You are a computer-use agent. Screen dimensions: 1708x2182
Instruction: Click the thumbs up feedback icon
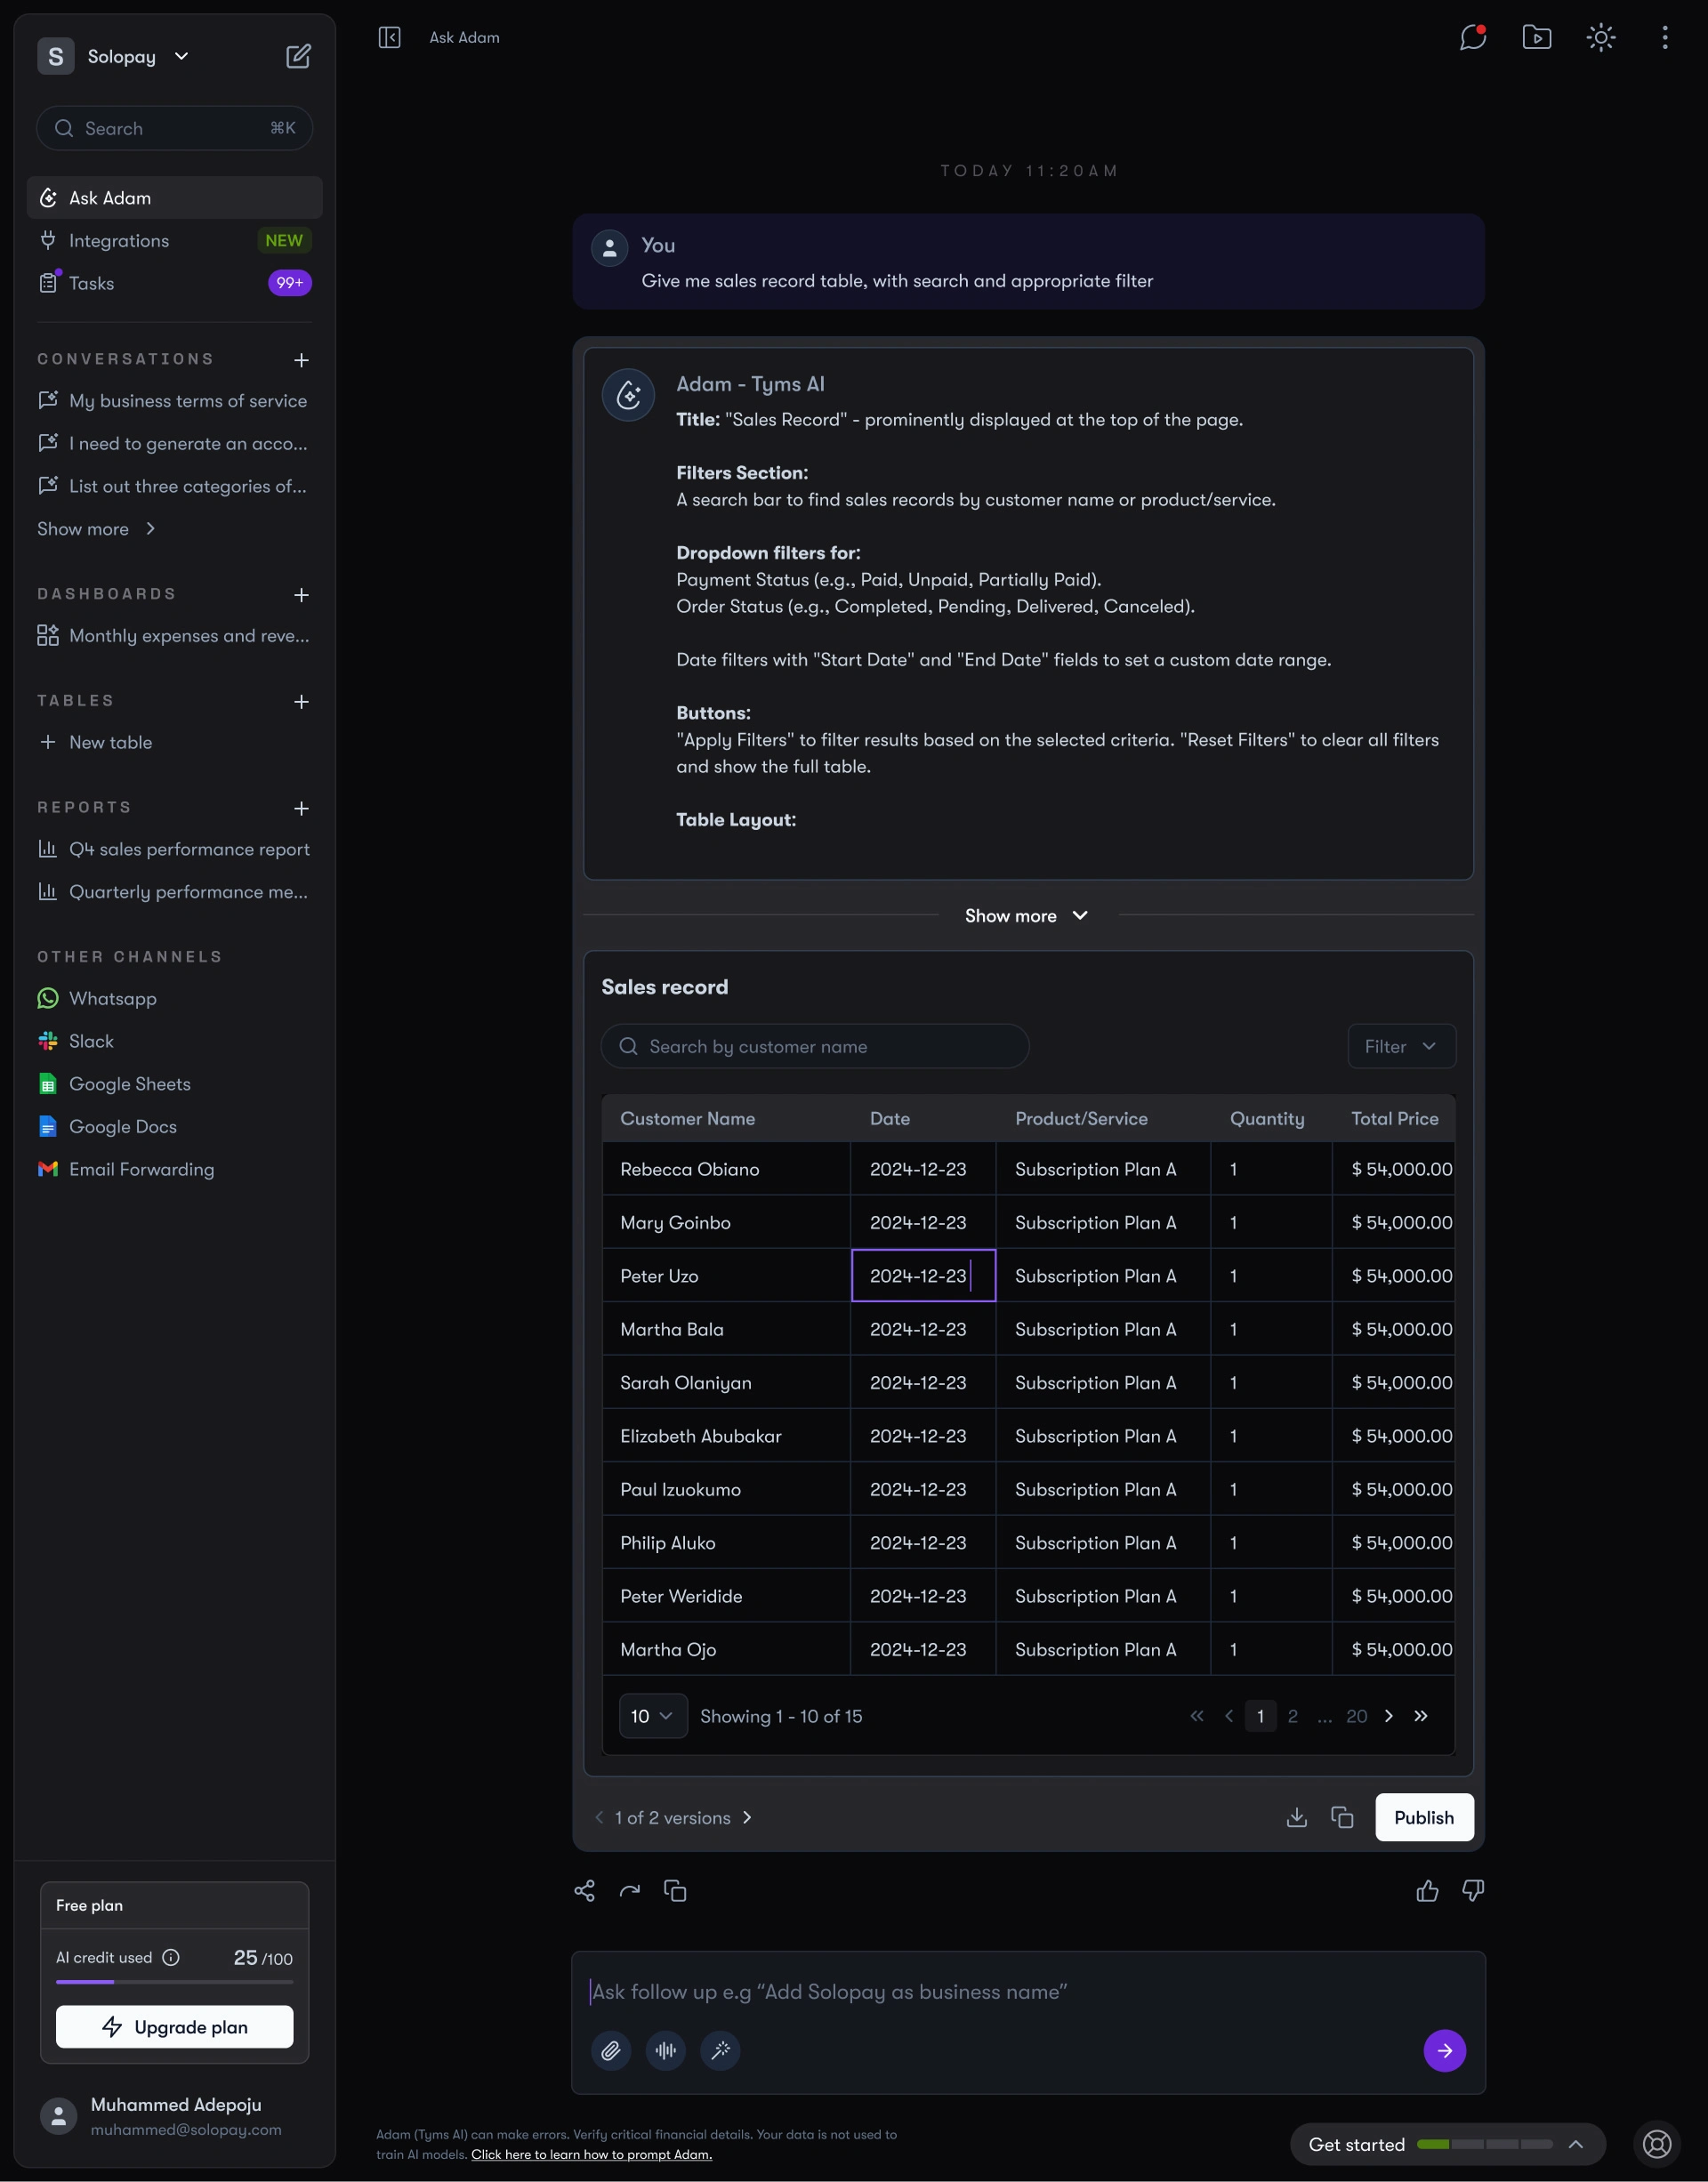point(1427,1890)
